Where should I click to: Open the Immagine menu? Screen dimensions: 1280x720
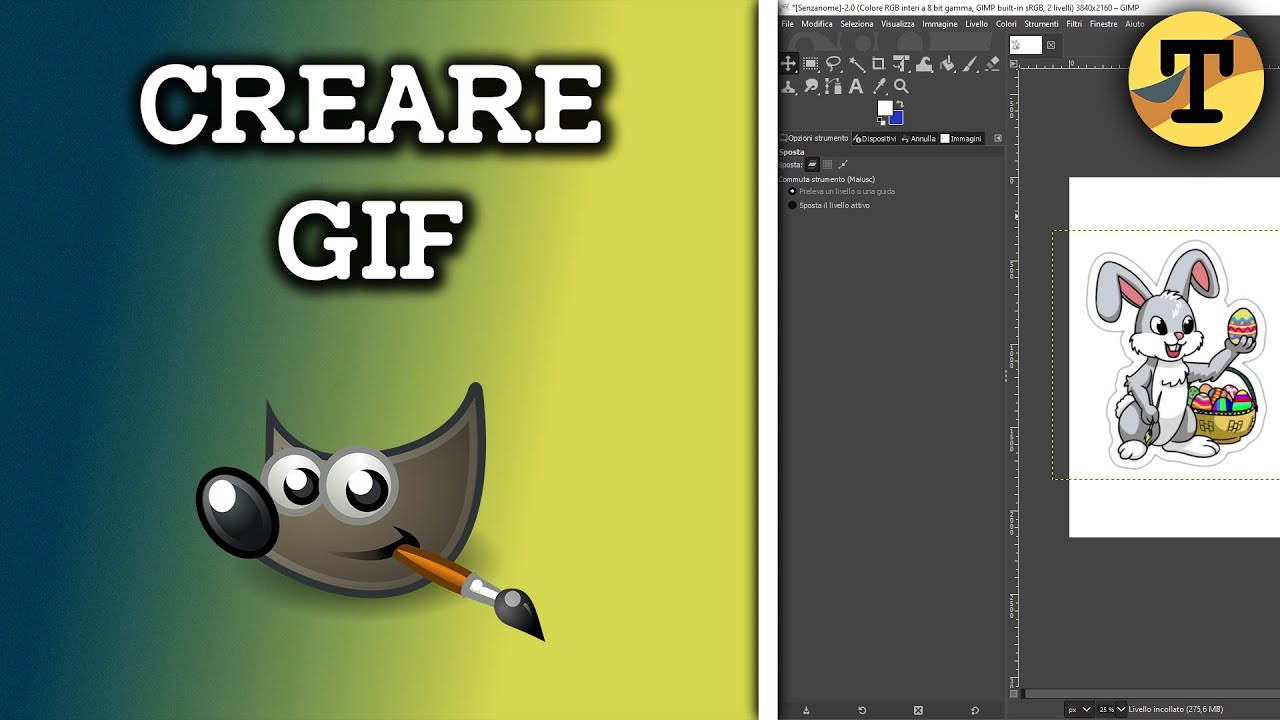(x=940, y=24)
